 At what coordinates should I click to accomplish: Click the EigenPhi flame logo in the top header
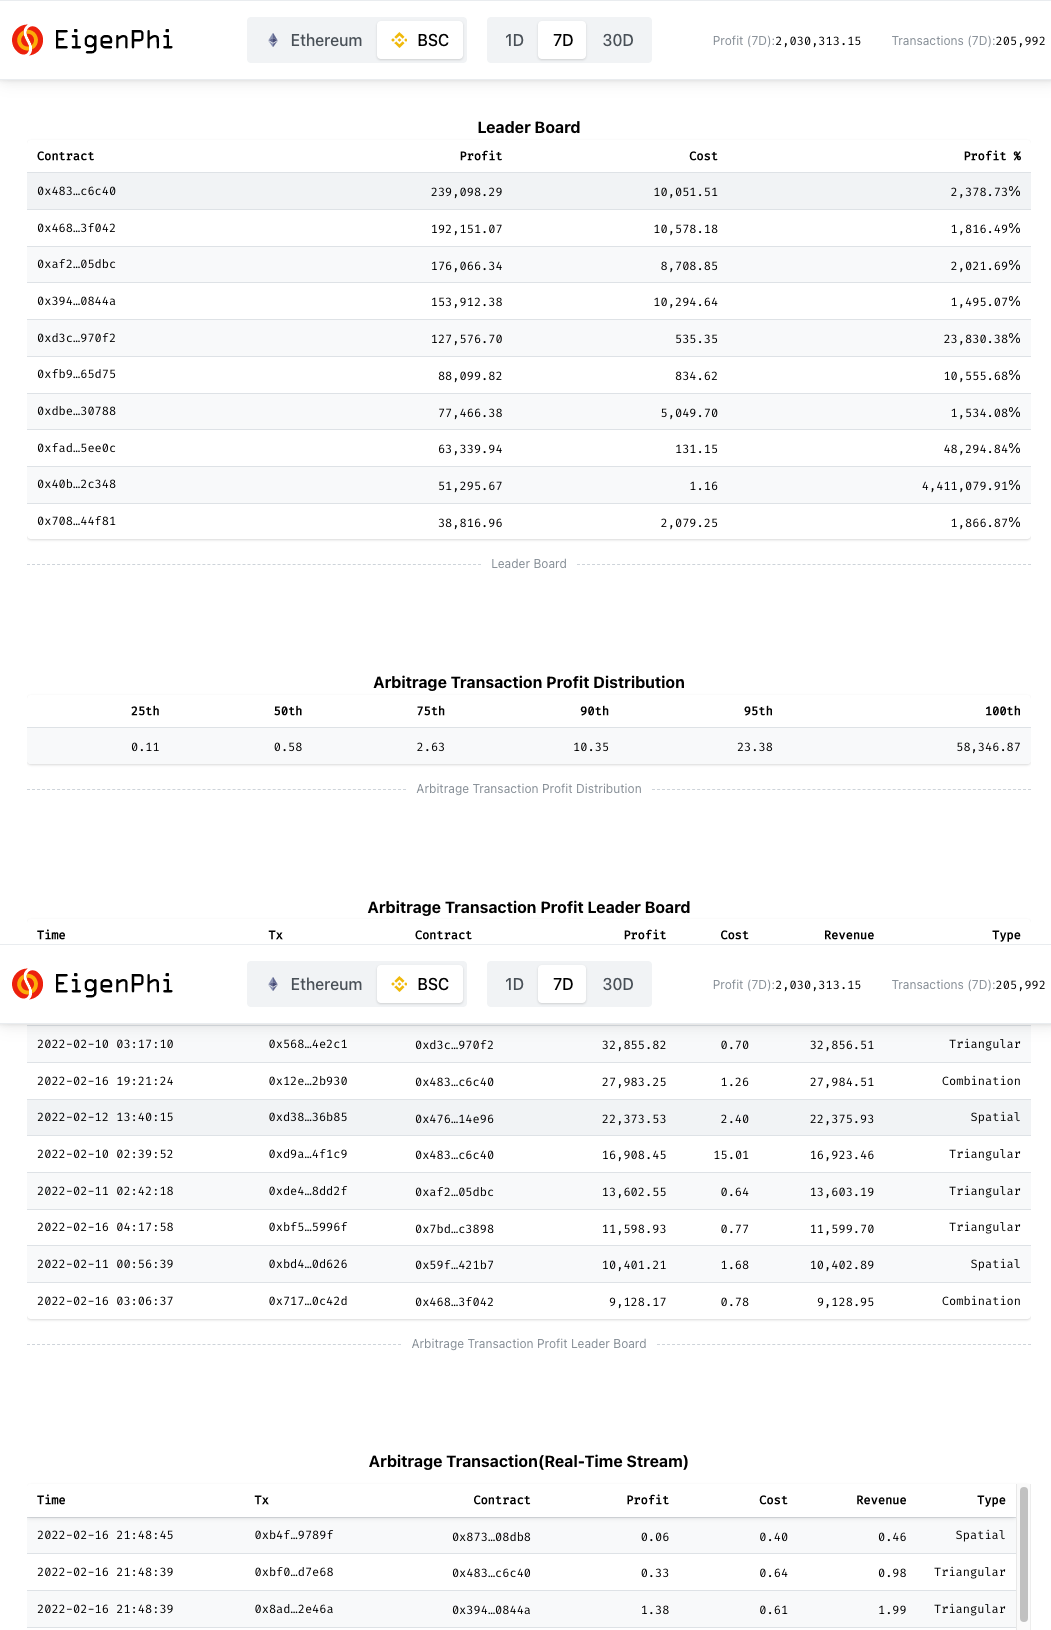(x=28, y=40)
